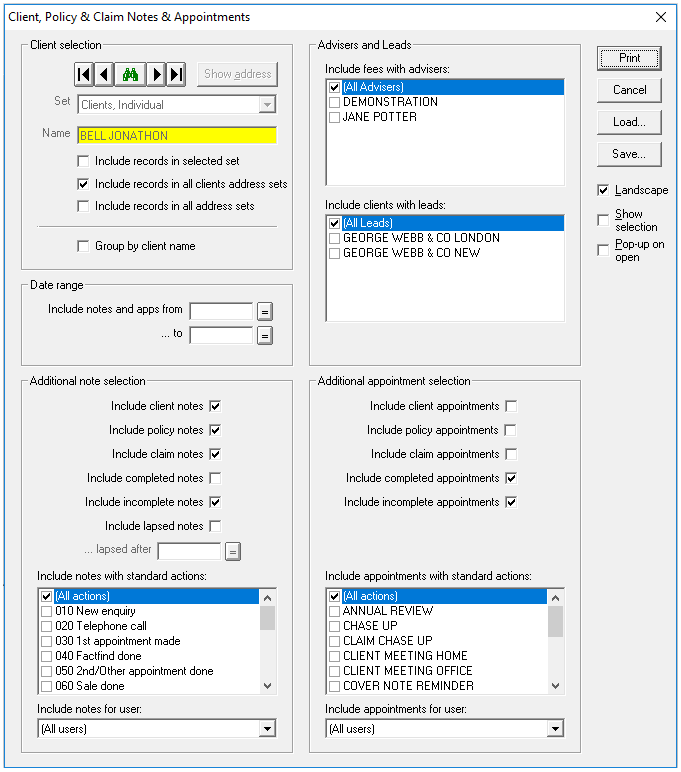Check Include records in selected set
The image size is (681, 772).
(x=83, y=161)
